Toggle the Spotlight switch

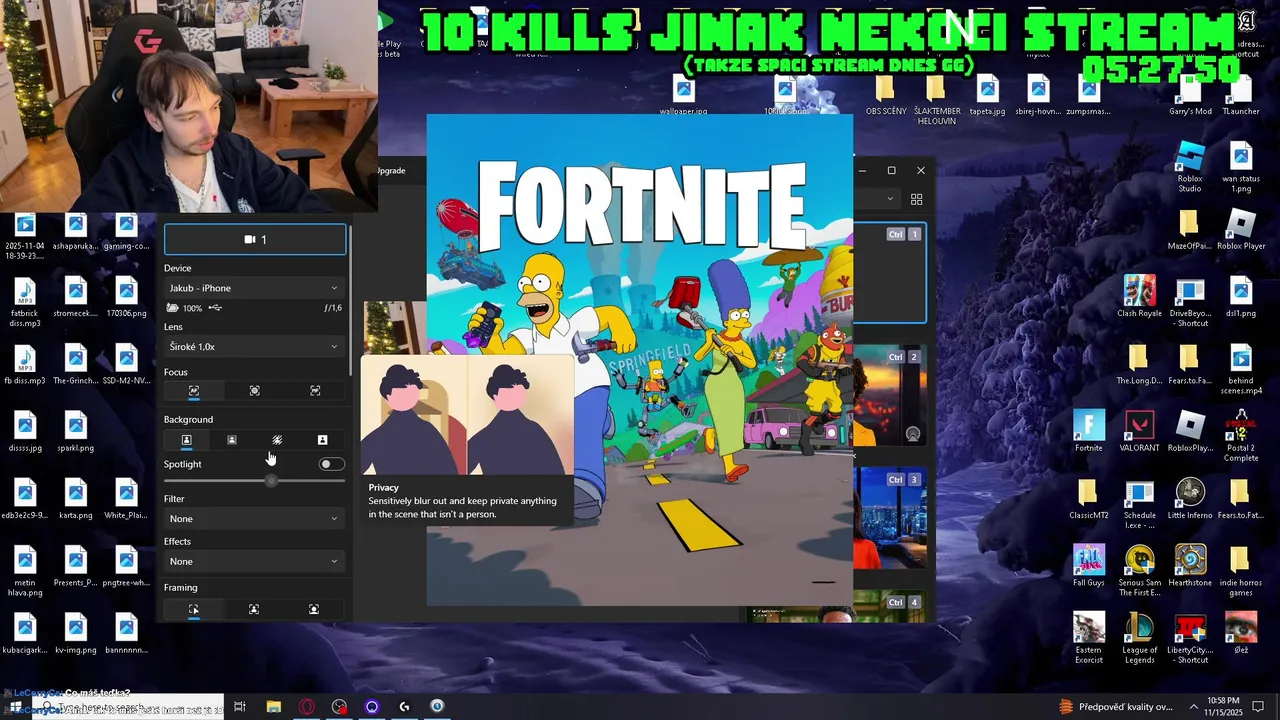click(331, 464)
